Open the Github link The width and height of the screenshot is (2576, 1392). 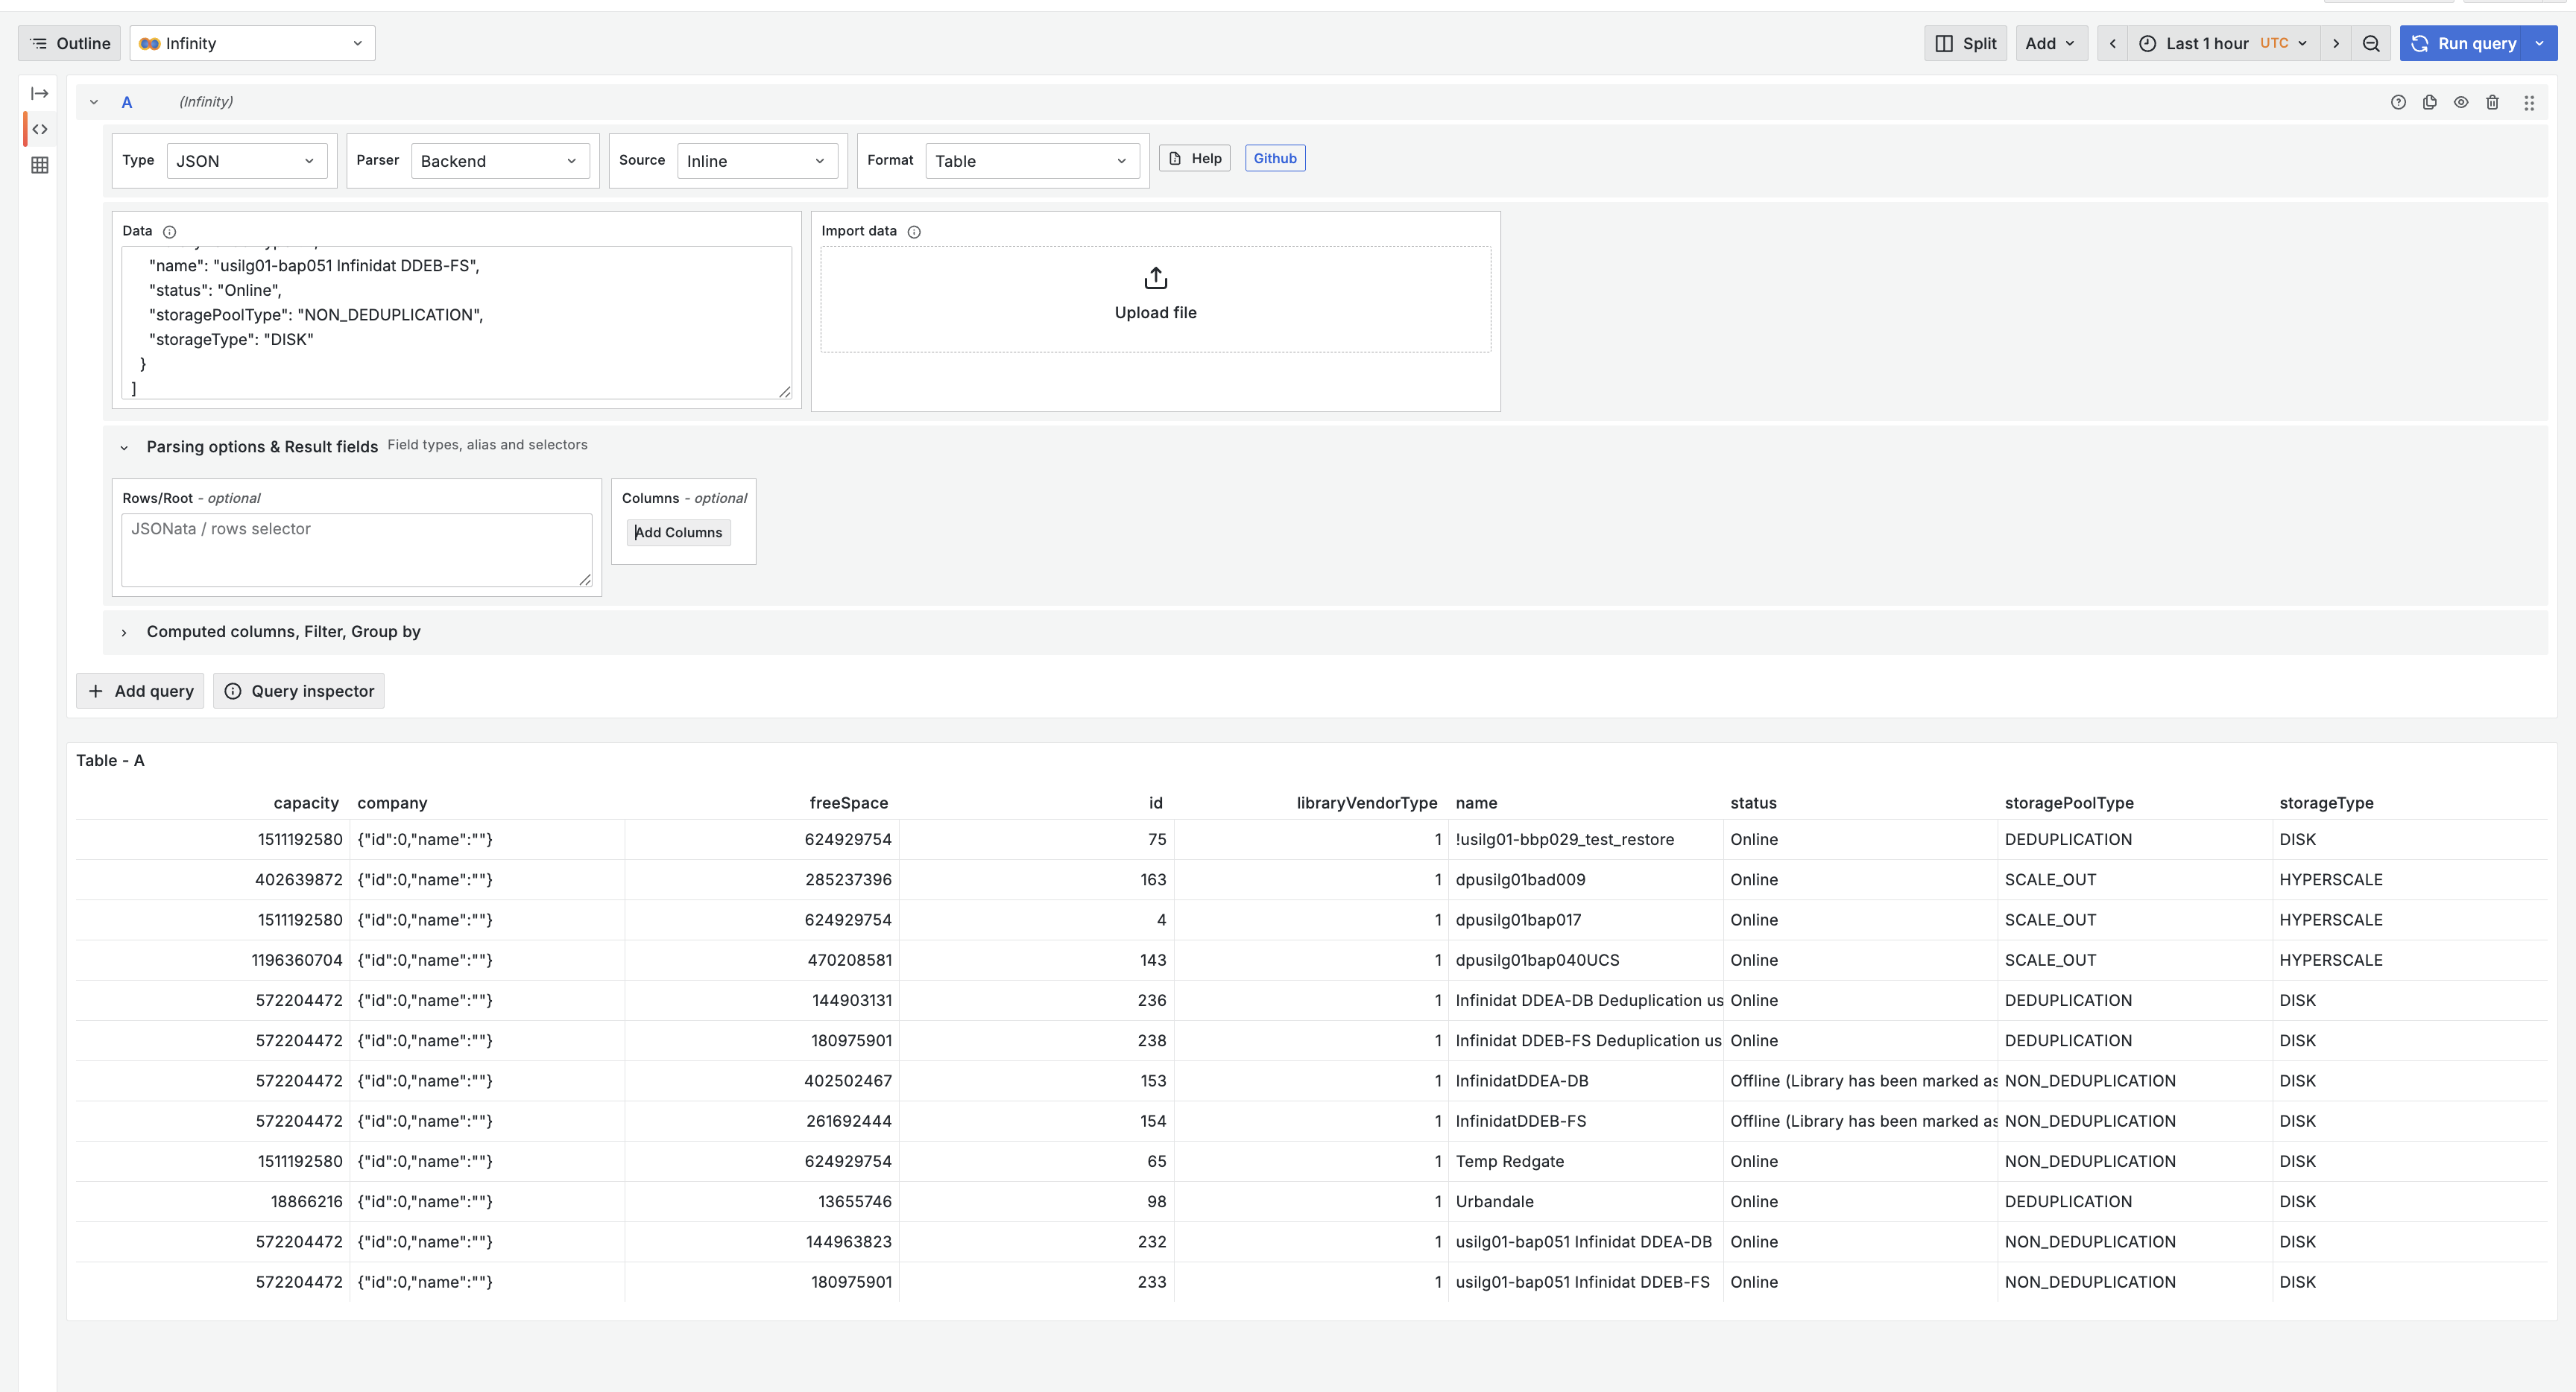1275,158
